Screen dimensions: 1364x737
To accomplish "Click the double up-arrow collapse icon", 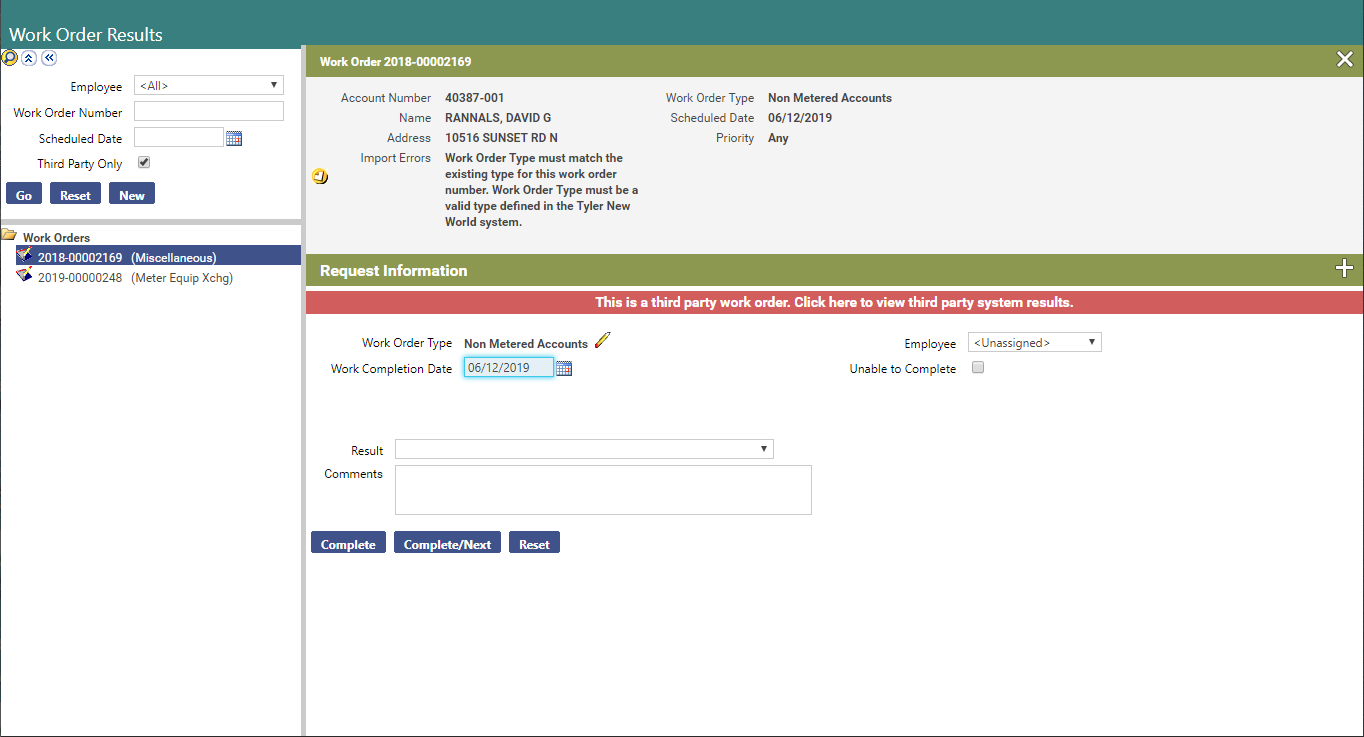I will point(29,58).
